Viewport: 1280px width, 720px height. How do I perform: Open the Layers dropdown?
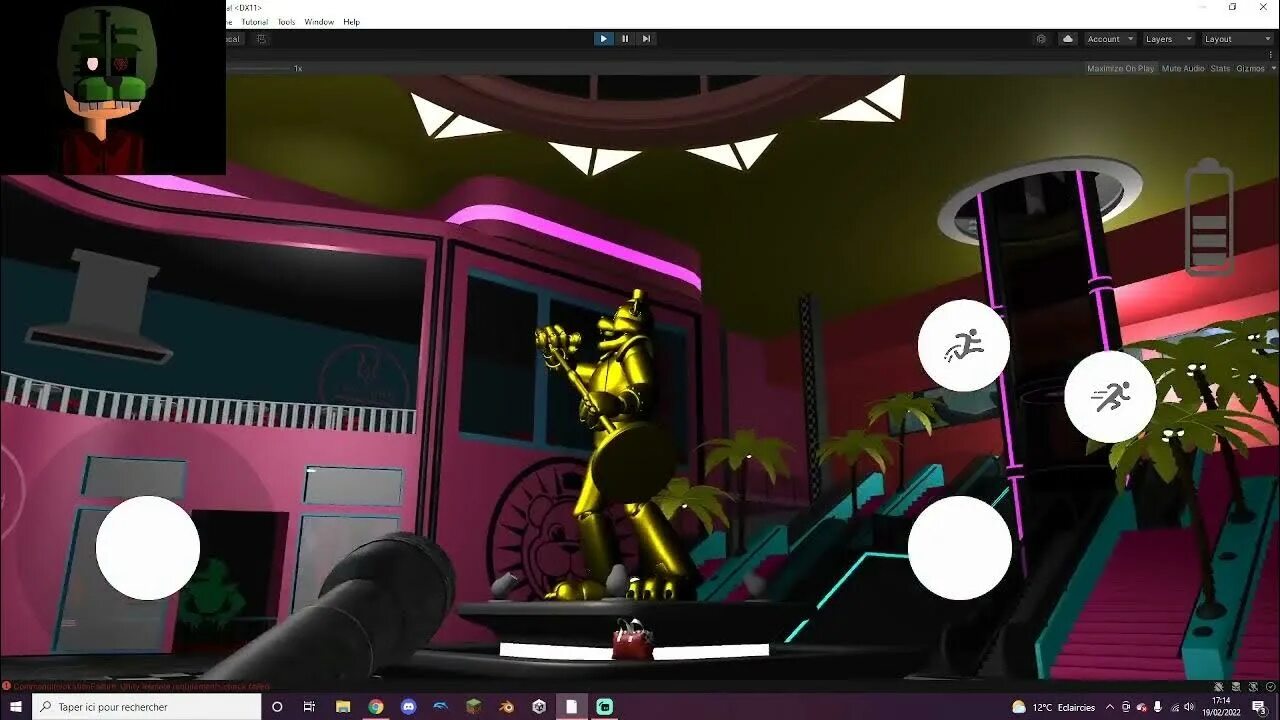point(1168,39)
